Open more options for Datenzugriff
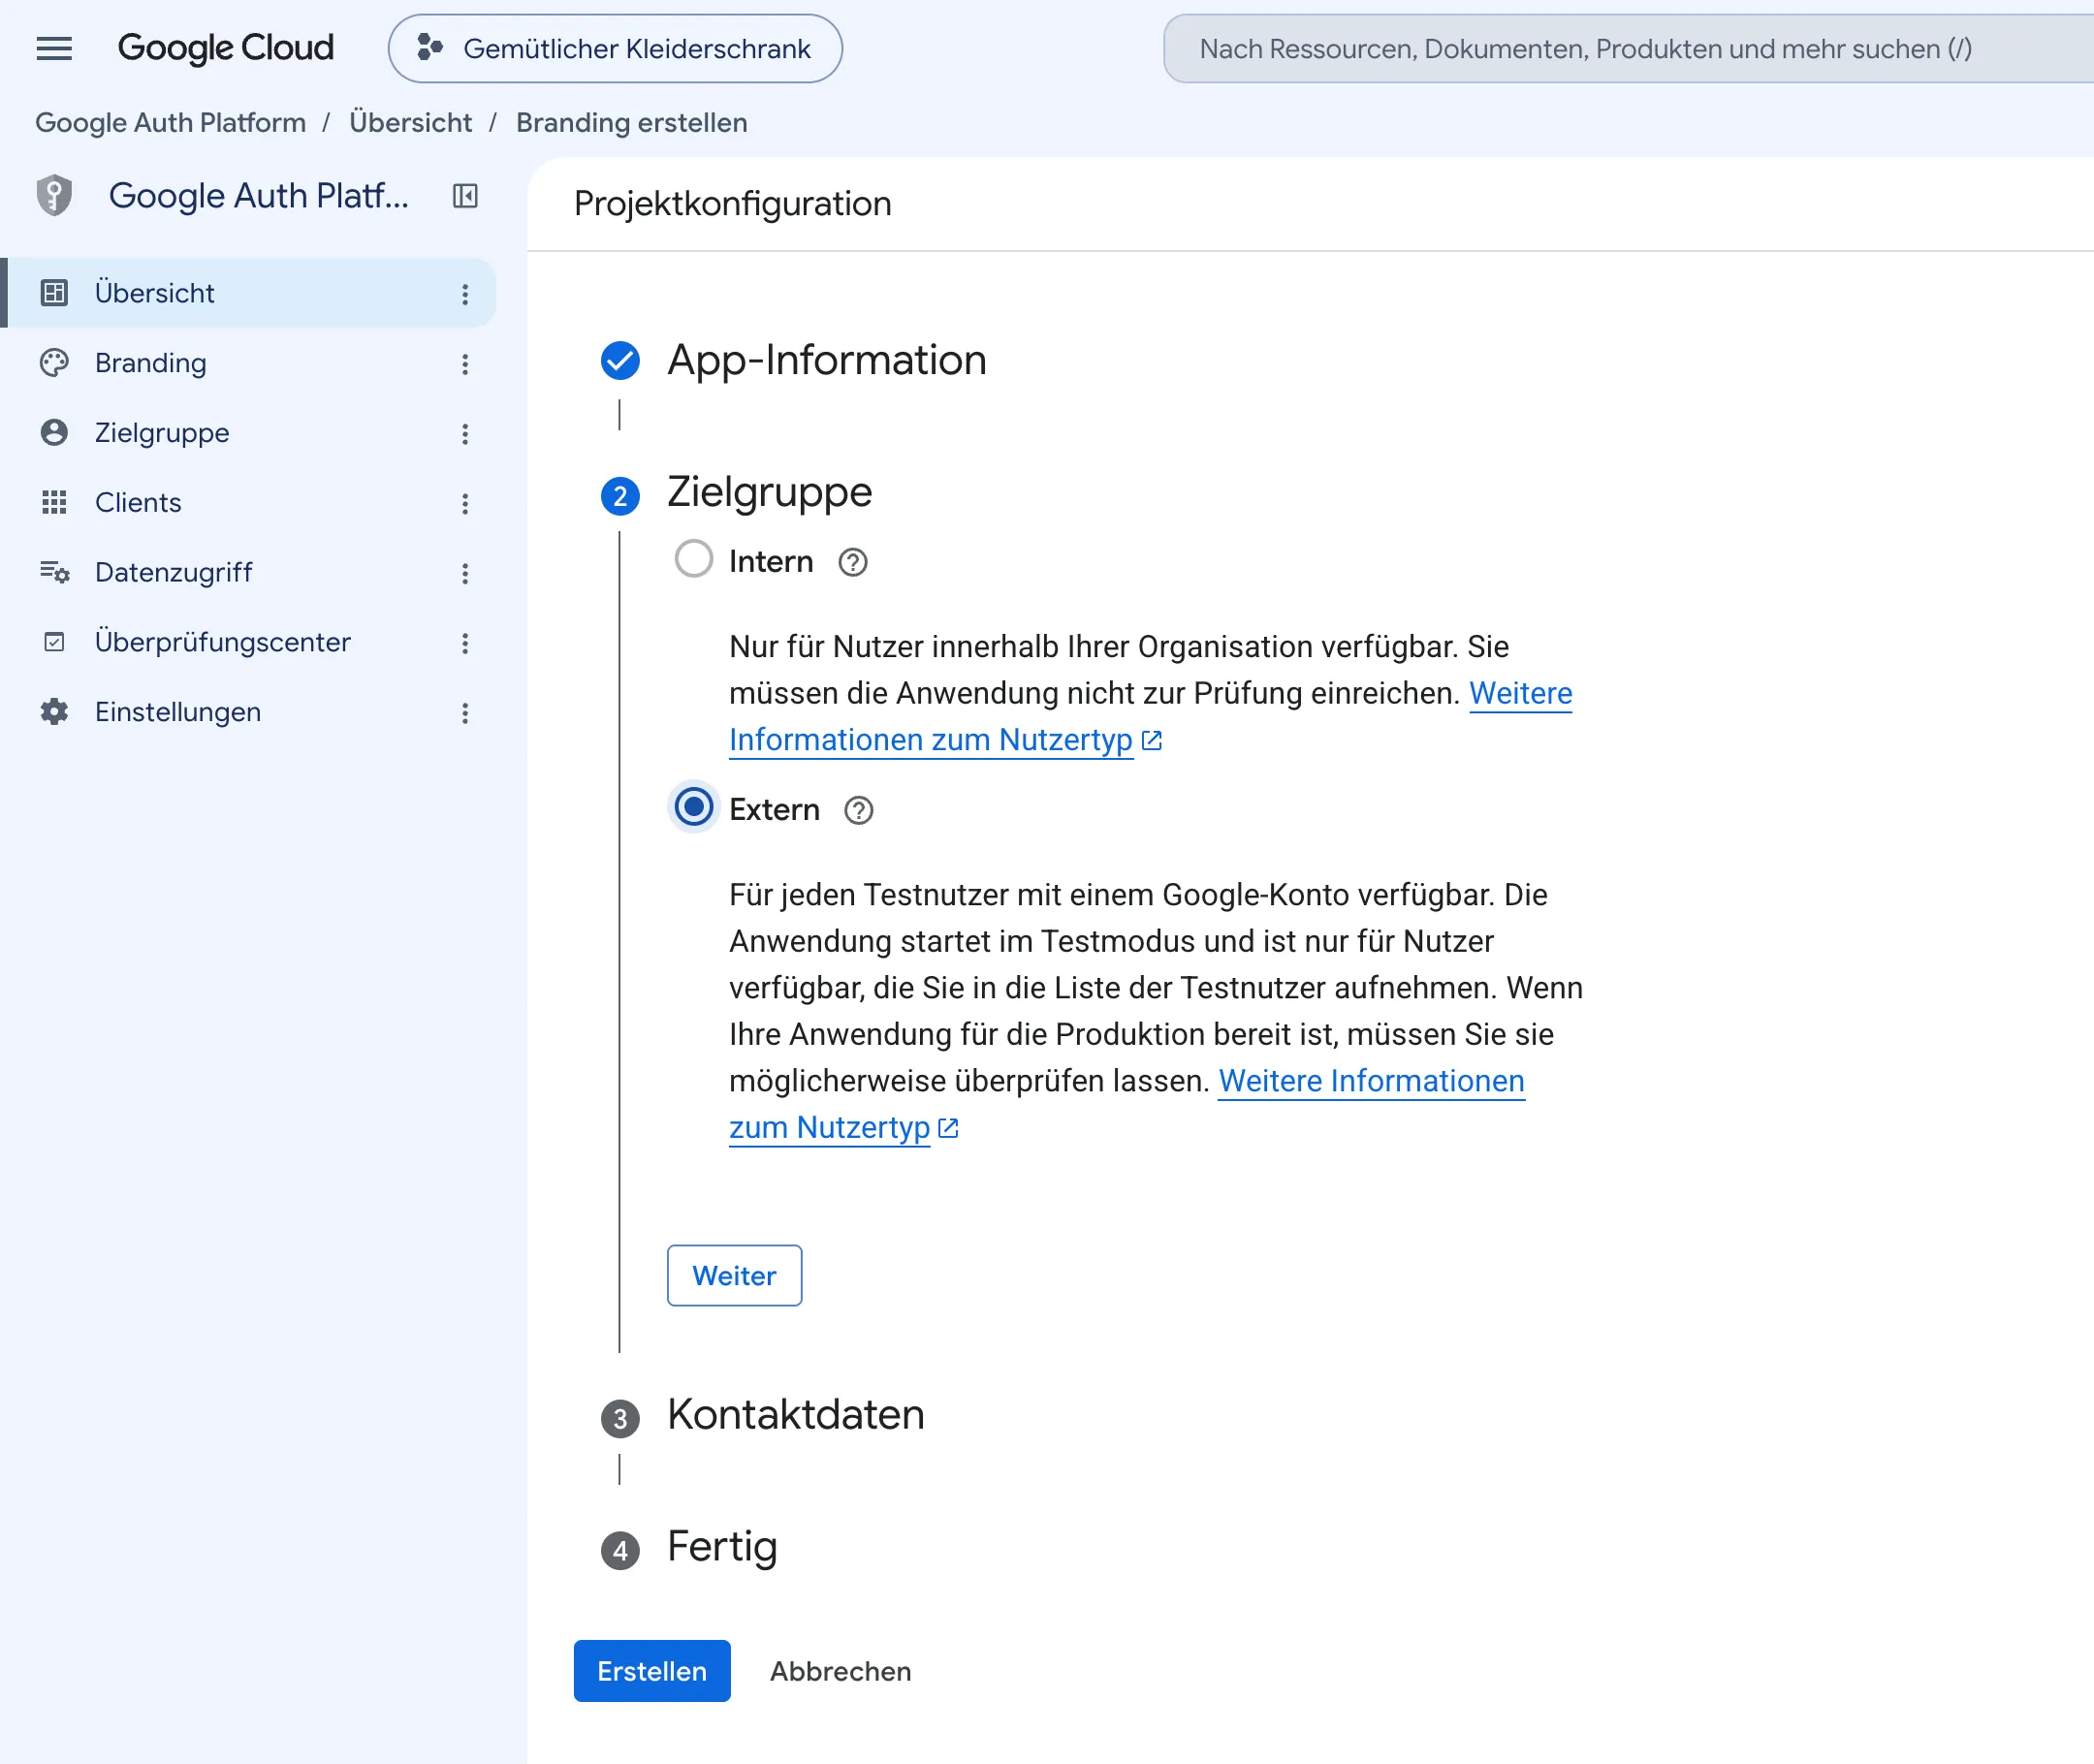Image resolution: width=2094 pixels, height=1764 pixels. click(x=465, y=574)
